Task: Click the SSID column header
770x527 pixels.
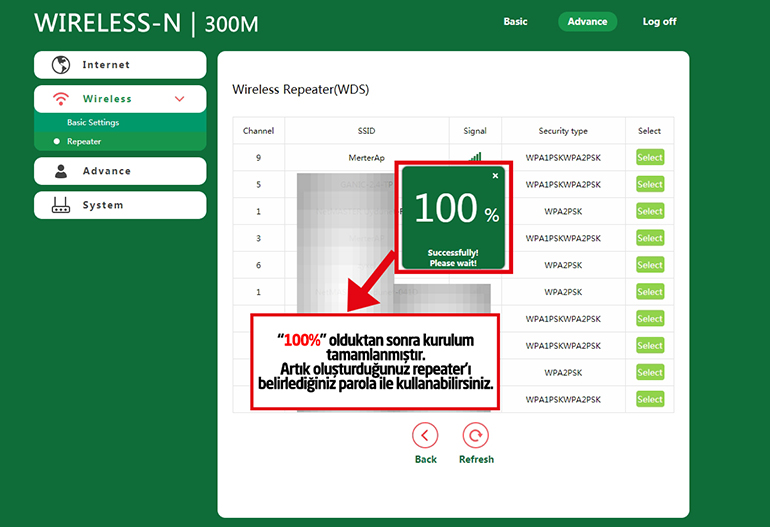Action: [x=366, y=131]
